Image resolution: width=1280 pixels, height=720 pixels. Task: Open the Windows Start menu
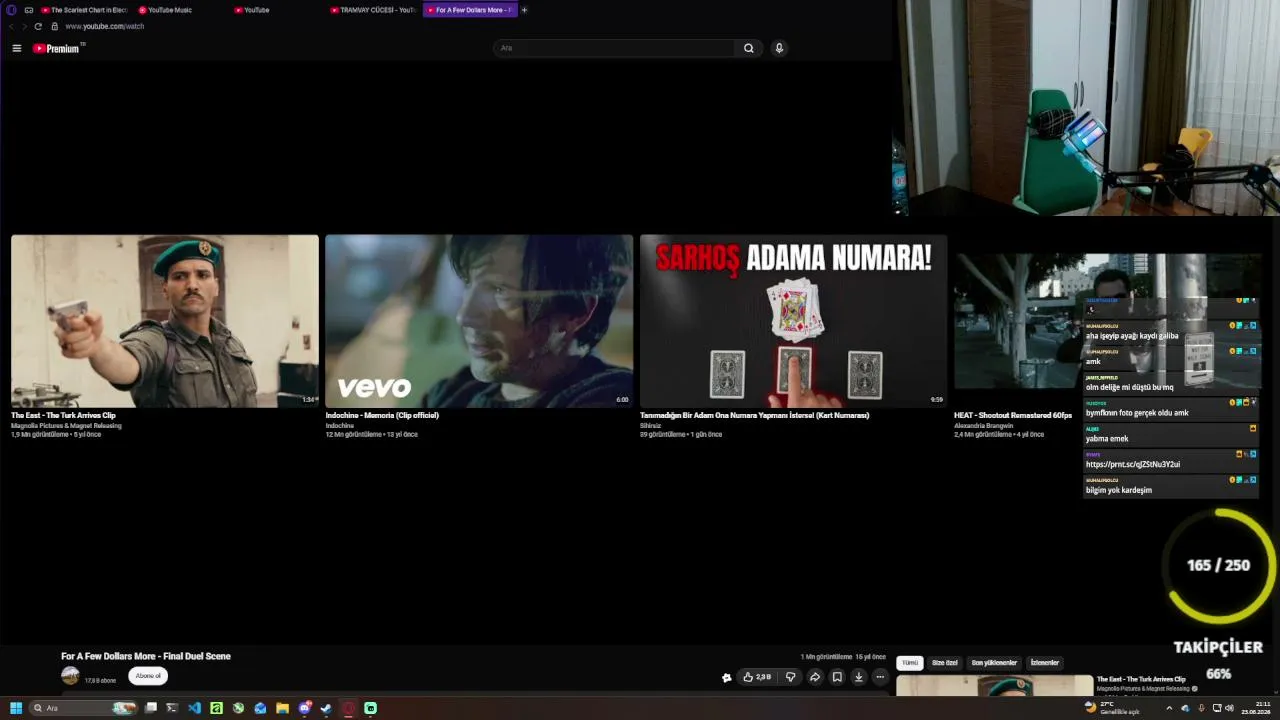tap(16, 708)
